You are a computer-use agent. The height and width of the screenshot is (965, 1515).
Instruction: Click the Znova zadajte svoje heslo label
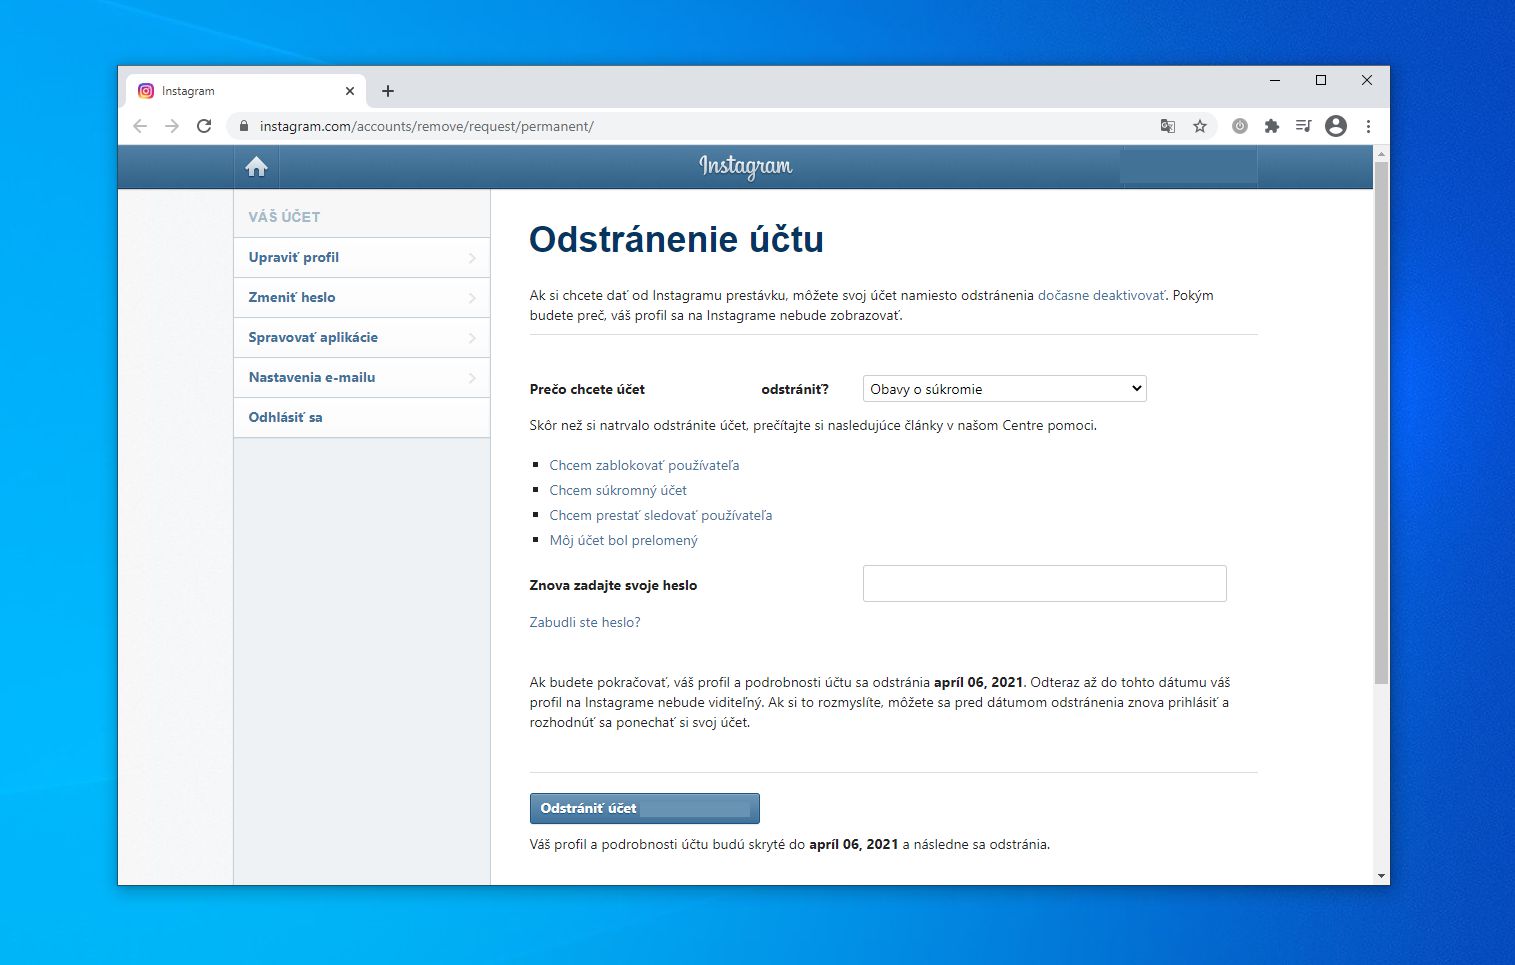613,585
